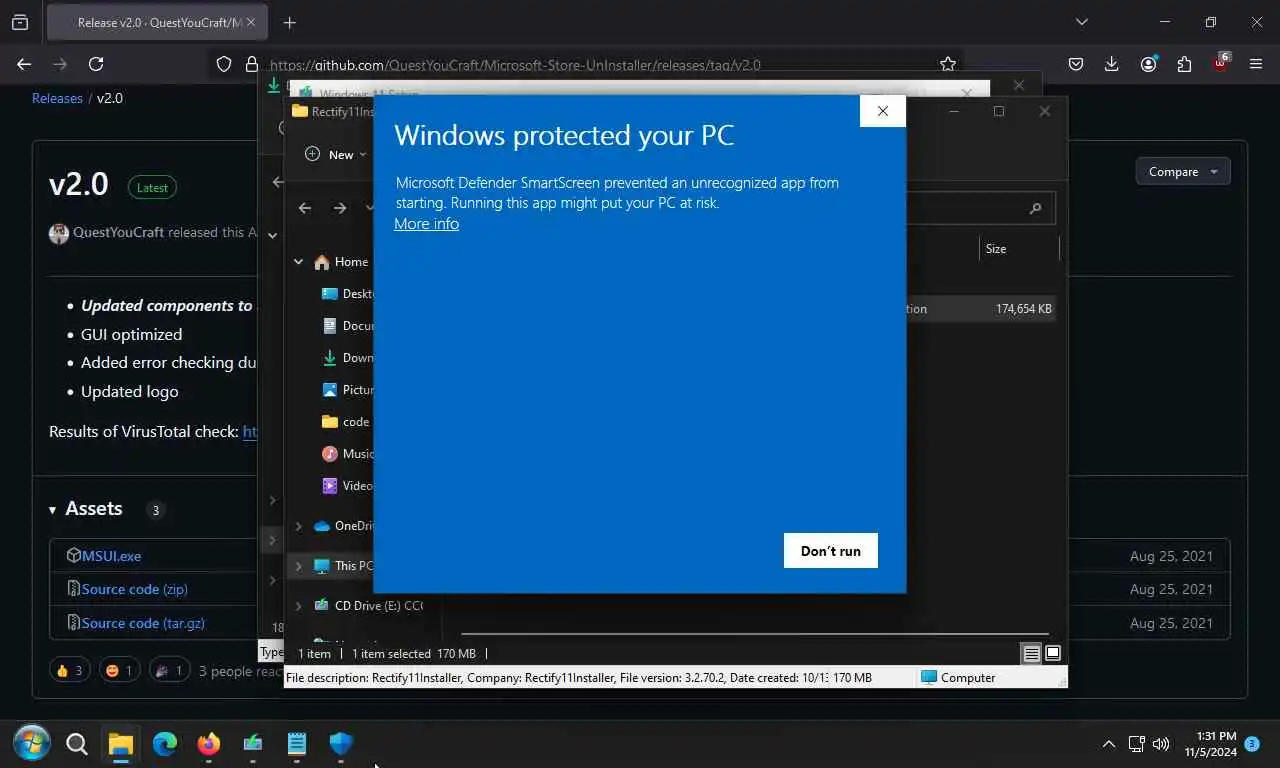Download Source code (tar.gz)
This screenshot has width=1280, height=768.
tap(143, 623)
